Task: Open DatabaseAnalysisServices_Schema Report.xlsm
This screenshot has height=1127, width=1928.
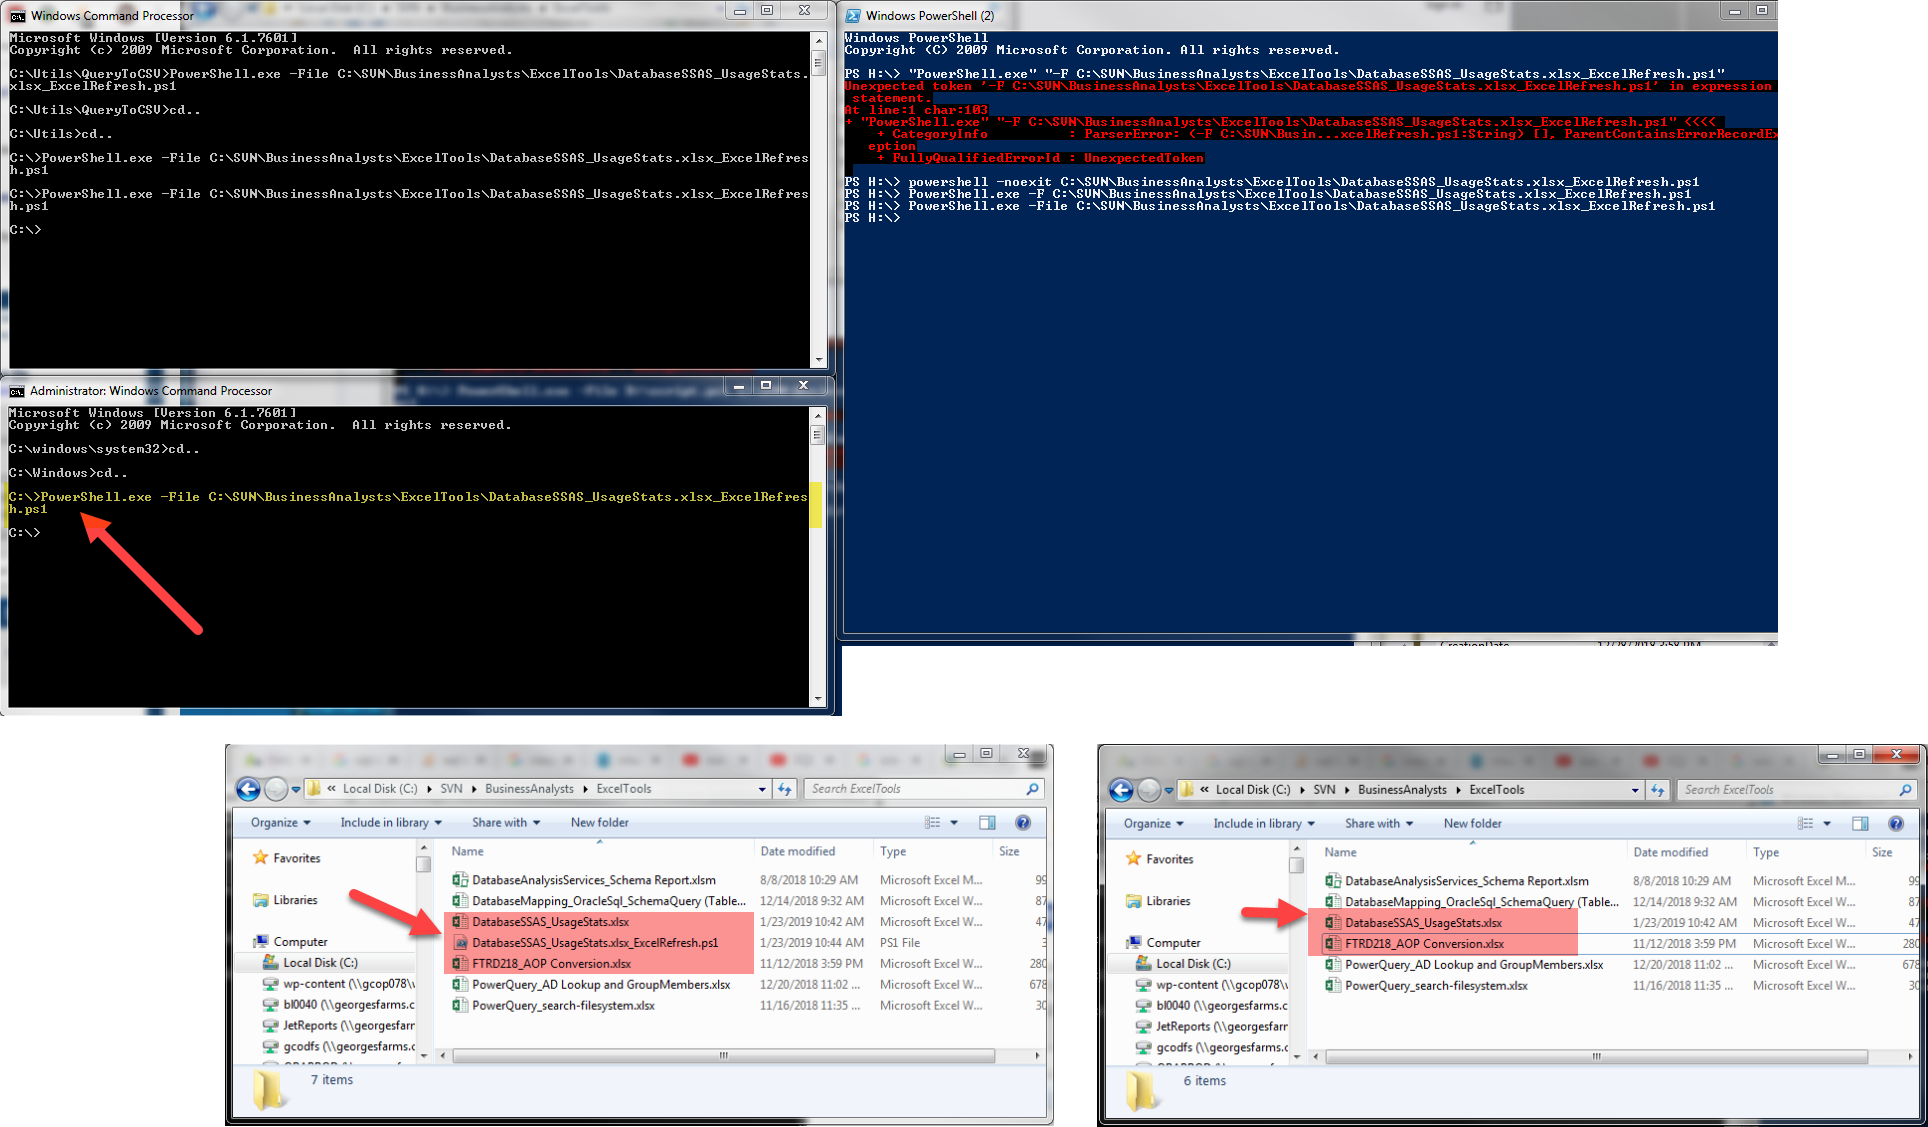Action: pyautogui.click(x=594, y=879)
